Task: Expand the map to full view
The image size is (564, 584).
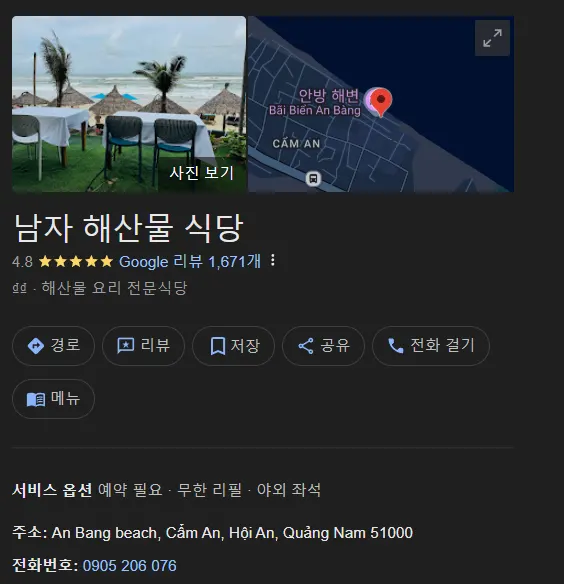Action: (x=492, y=38)
